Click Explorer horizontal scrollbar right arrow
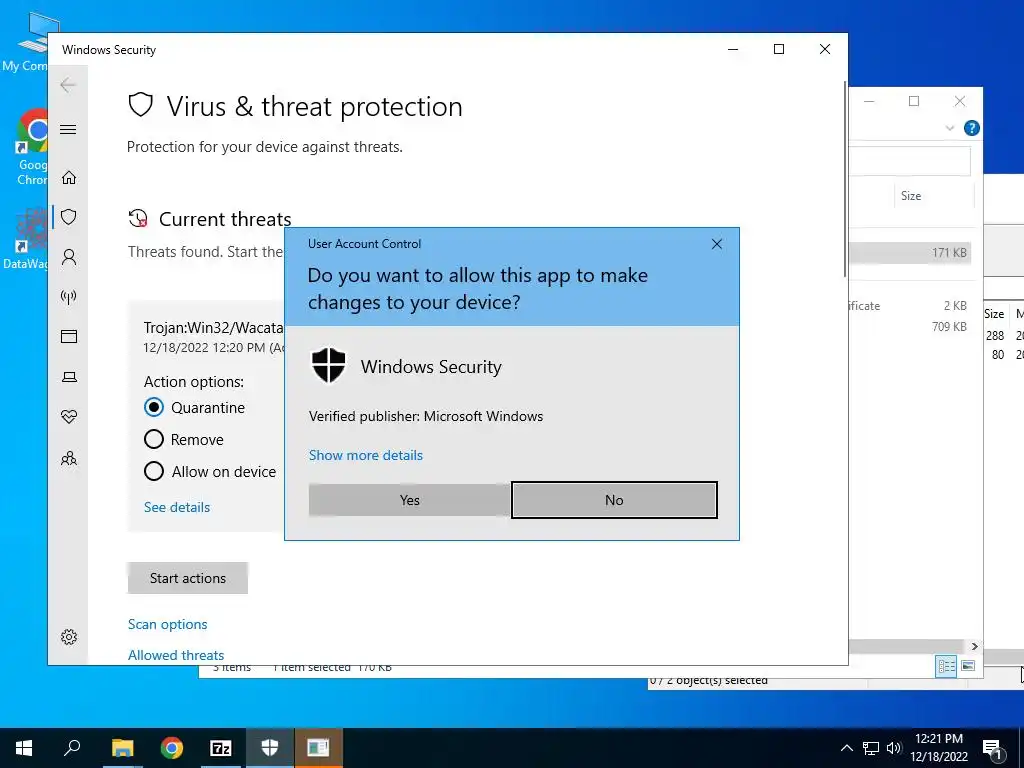This screenshot has height=768, width=1024. point(974,646)
